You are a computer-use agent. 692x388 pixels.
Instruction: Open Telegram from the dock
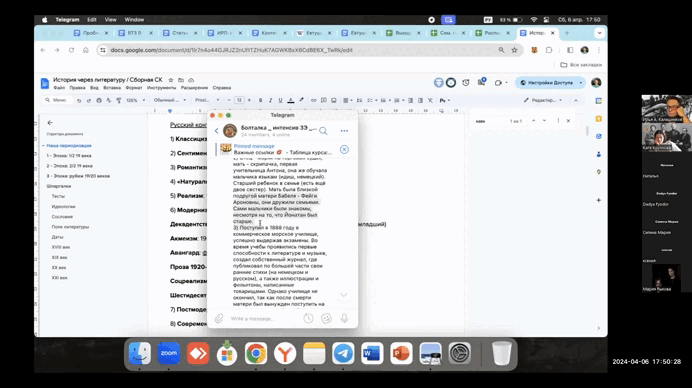coord(343,353)
